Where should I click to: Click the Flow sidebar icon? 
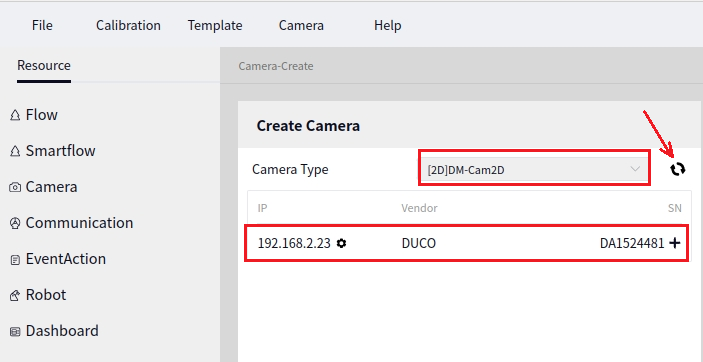(15, 115)
